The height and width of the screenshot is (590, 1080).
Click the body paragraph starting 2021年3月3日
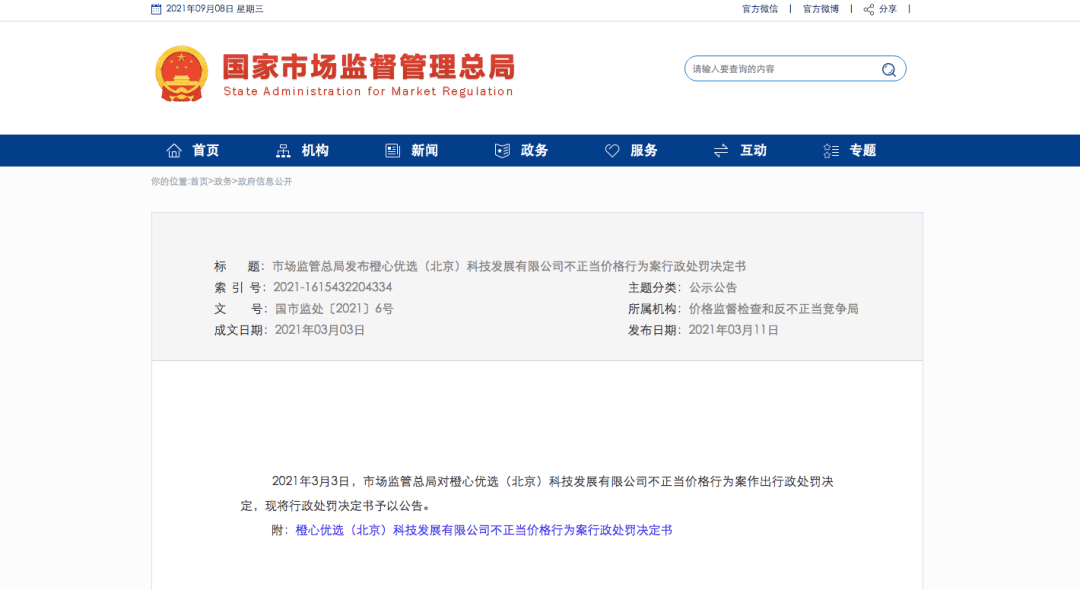[537, 494]
